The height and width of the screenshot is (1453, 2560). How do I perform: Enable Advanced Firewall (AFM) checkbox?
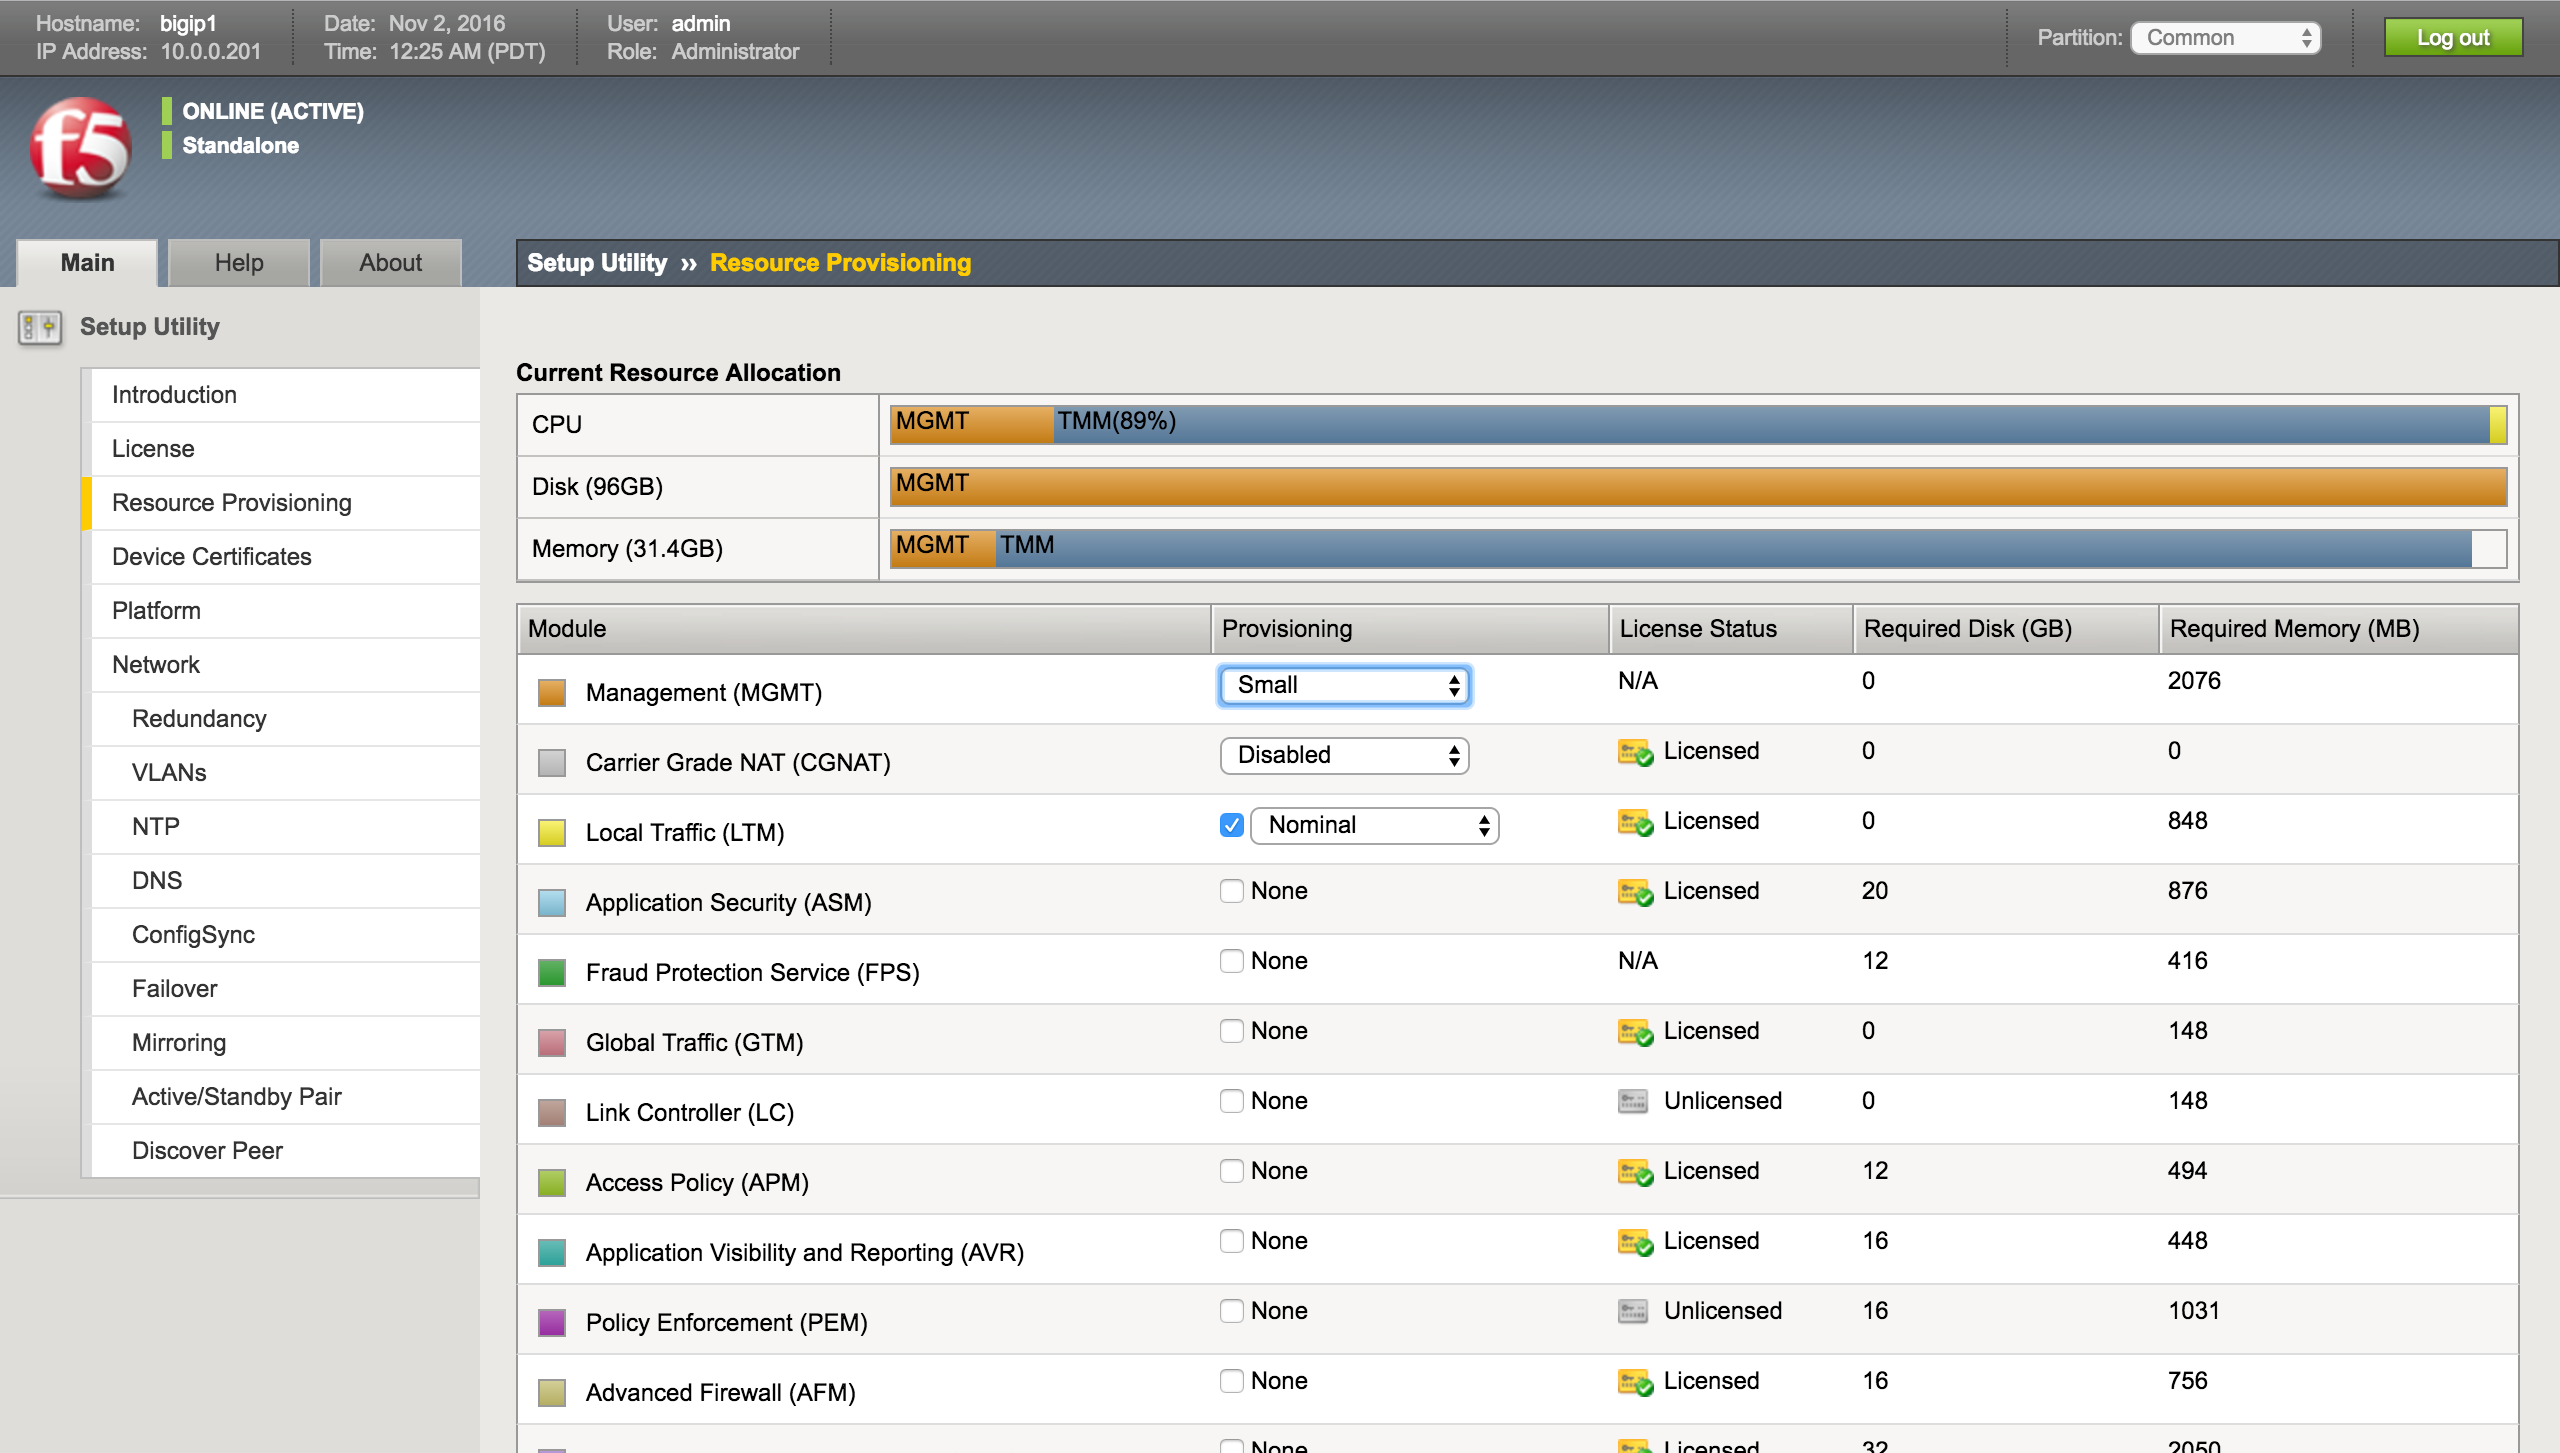[1232, 1381]
